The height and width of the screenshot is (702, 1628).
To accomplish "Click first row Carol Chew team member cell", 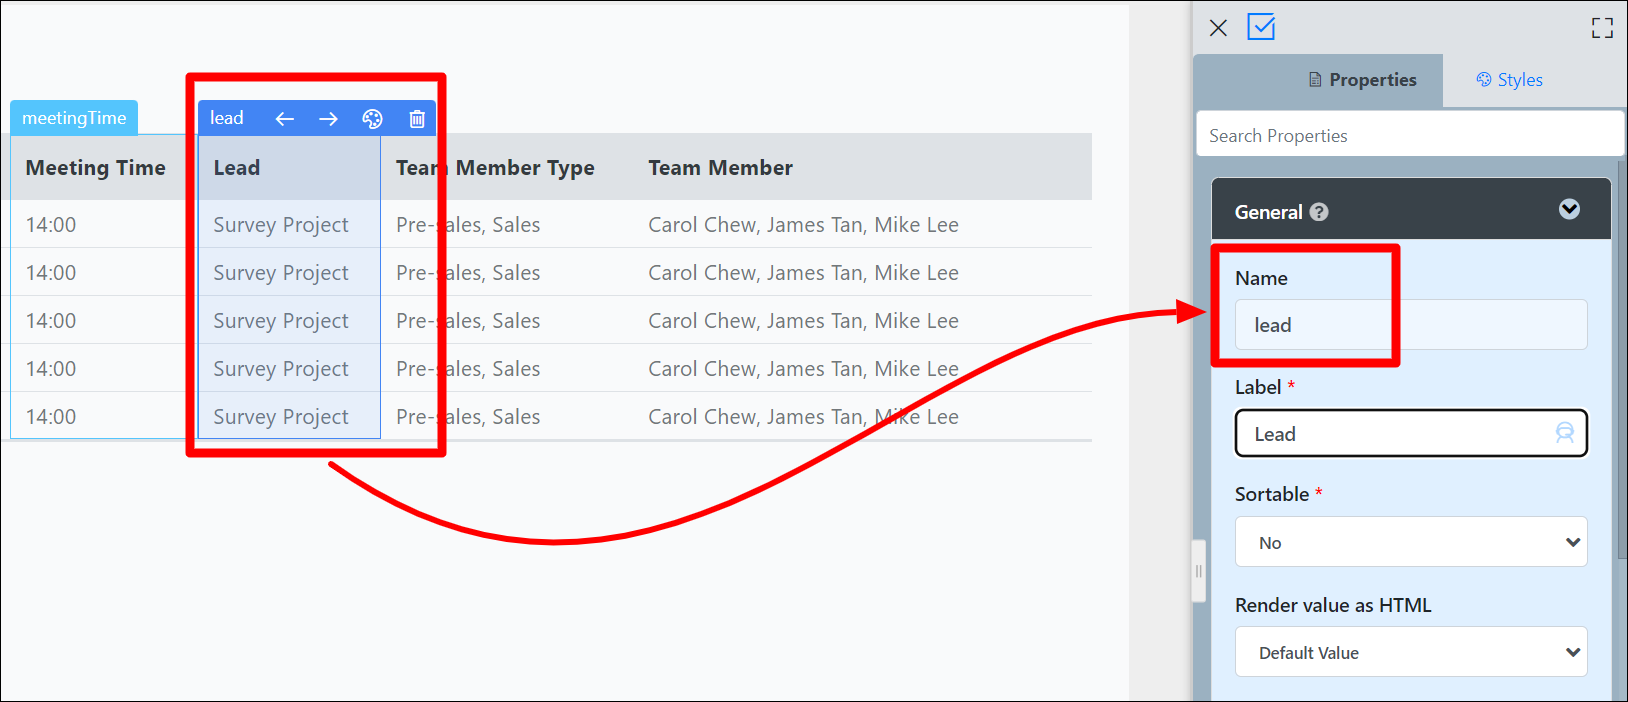I will pos(803,225).
